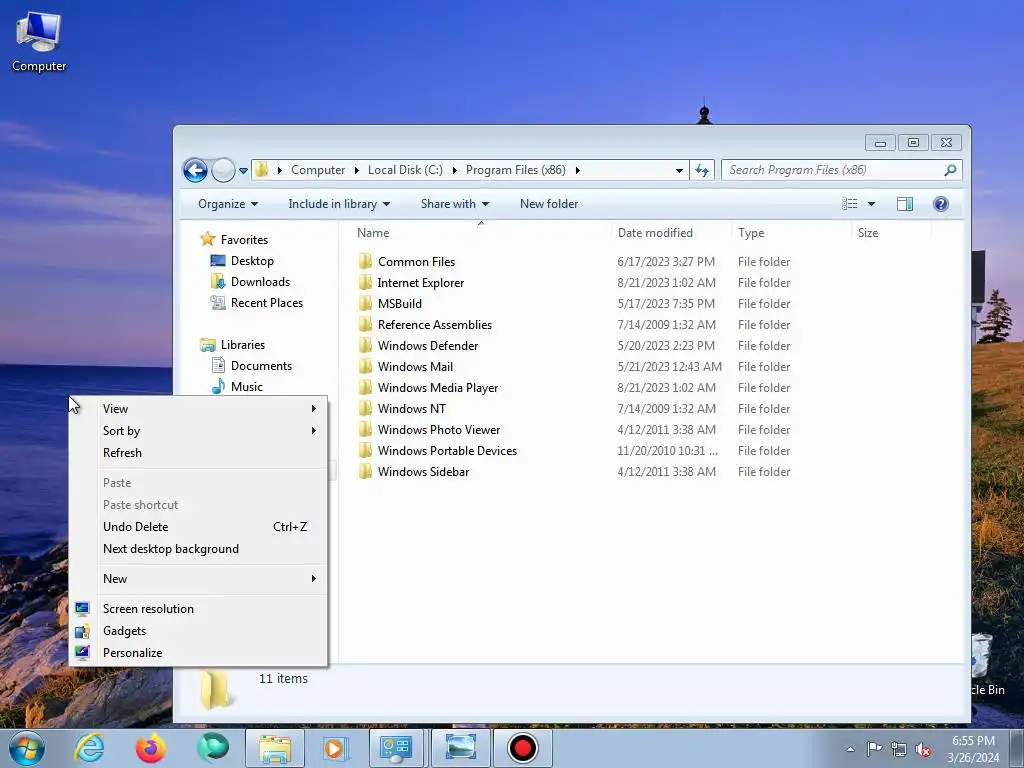1024x768 pixels.
Task: Select Documents library in navigation pane
Action: click(261, 366)
